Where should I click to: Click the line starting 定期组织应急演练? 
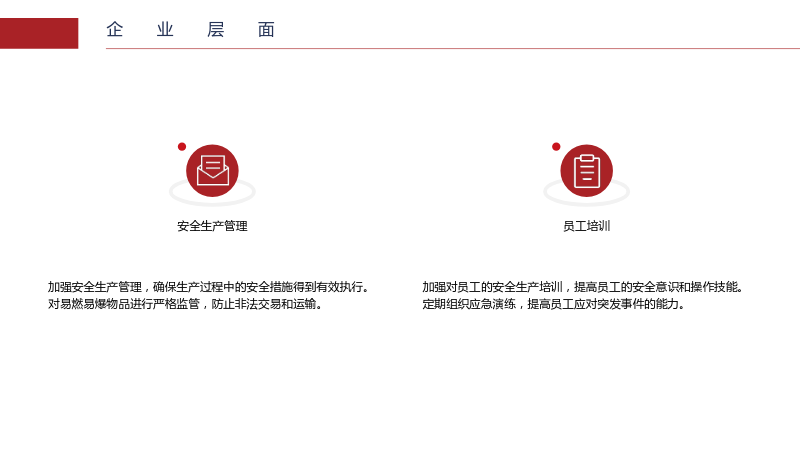554,304
